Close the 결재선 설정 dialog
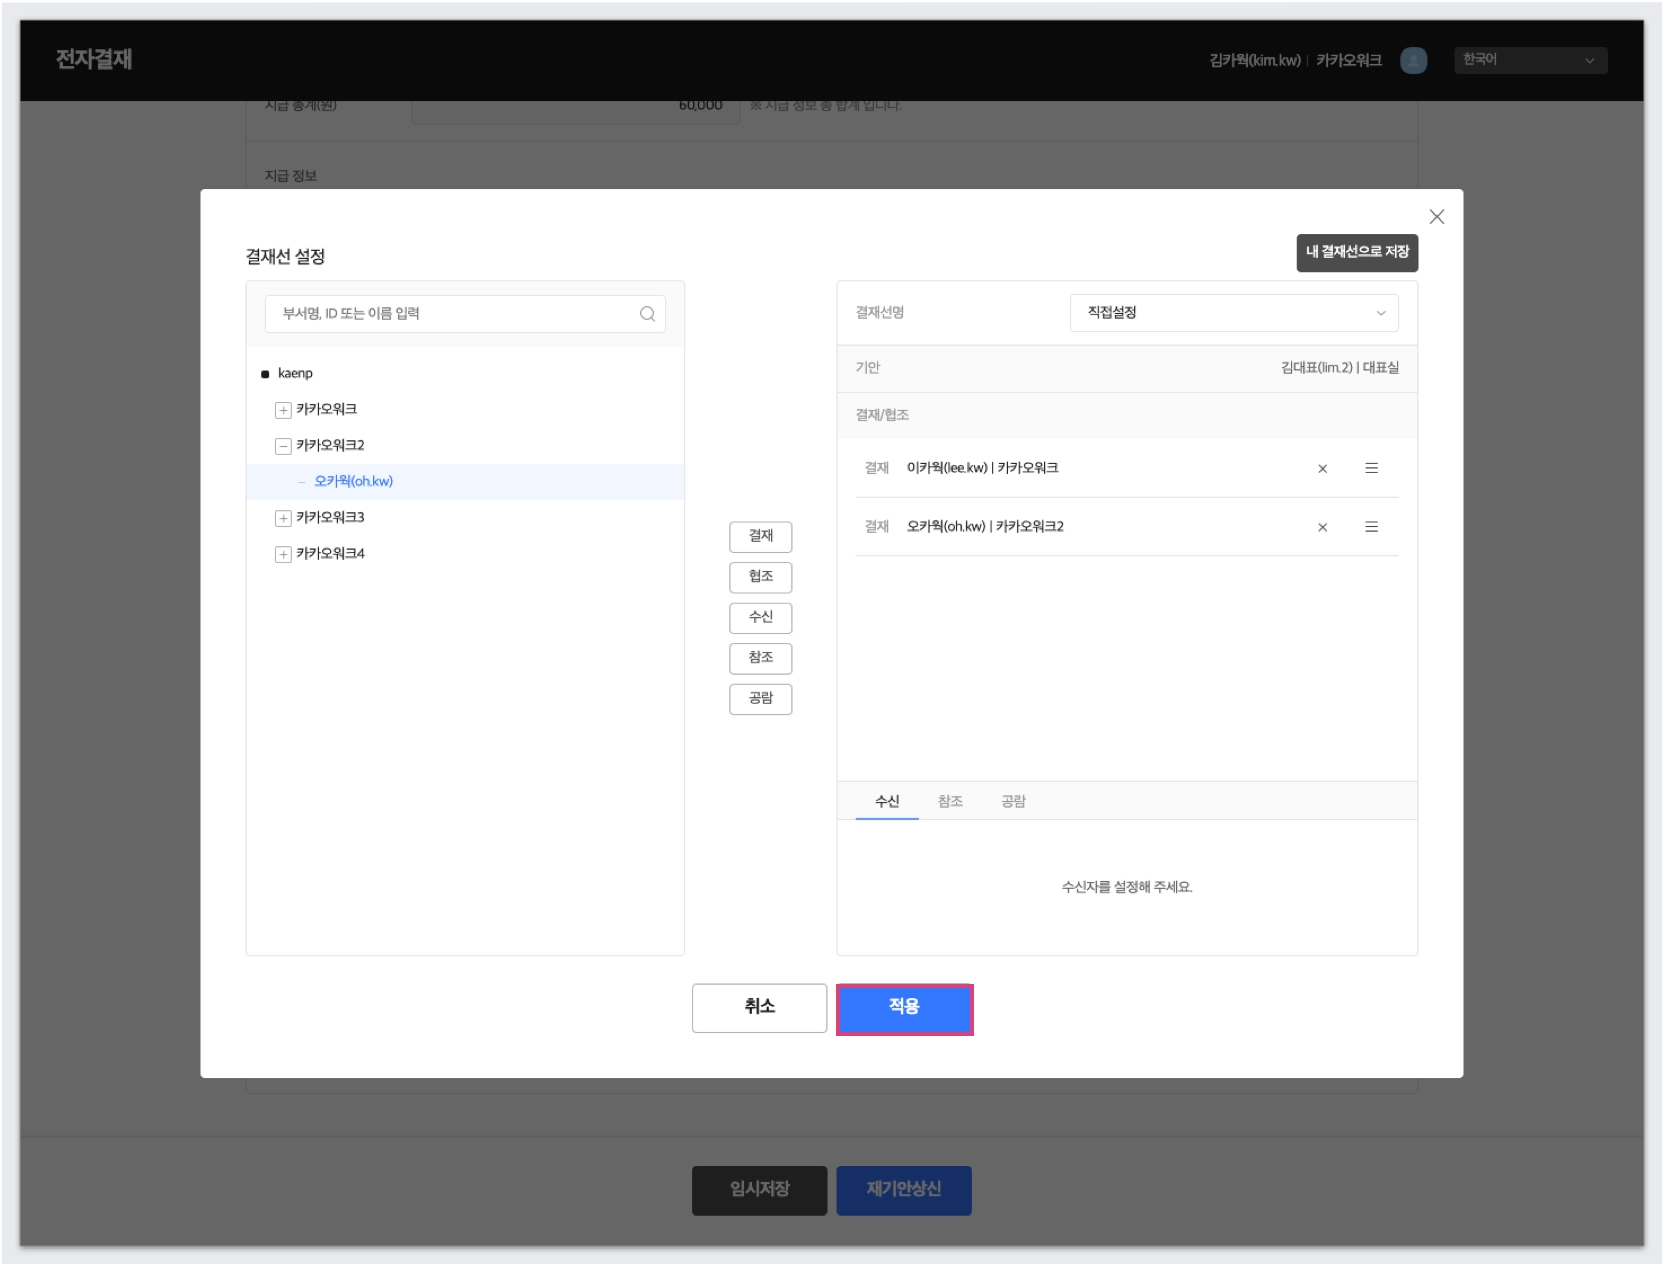This screenshot has height=1266, width=1664. pyautogui.click(x=1436, y=217)
